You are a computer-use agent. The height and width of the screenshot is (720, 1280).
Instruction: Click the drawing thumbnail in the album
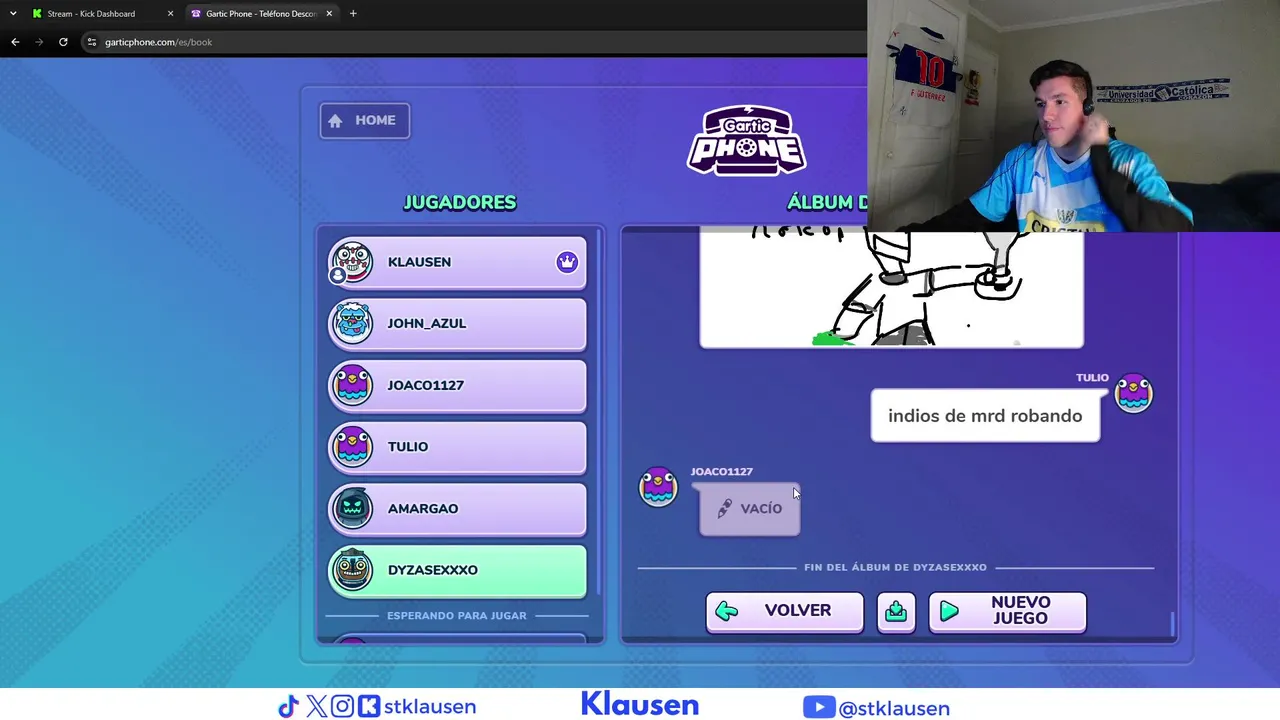(x=891, y=290)
